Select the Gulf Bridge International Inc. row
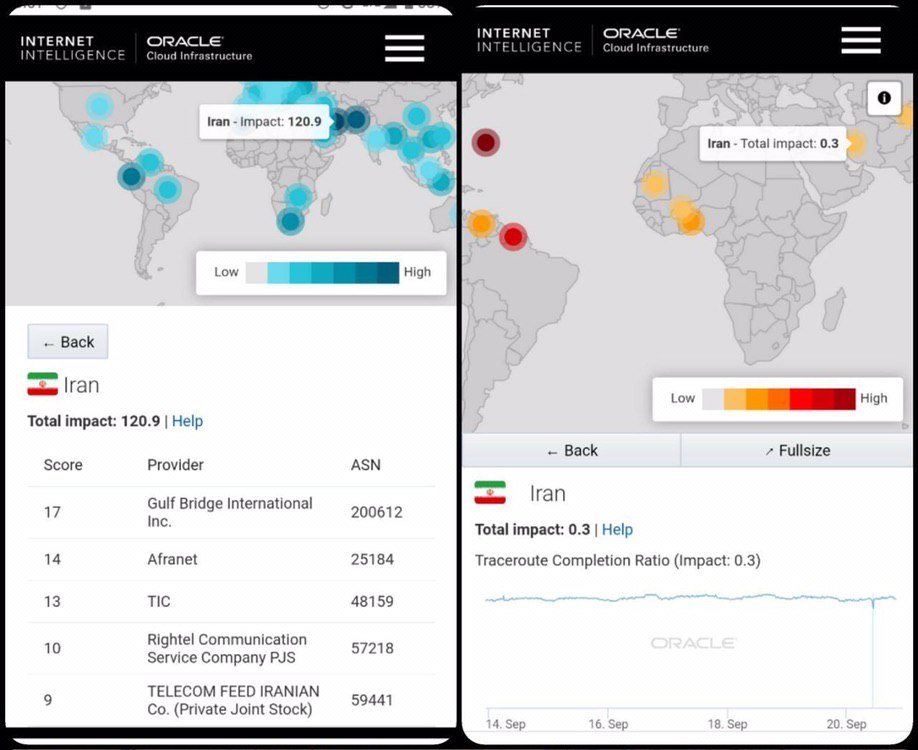Screen dimensions: 918x750 tap(230, 512)
